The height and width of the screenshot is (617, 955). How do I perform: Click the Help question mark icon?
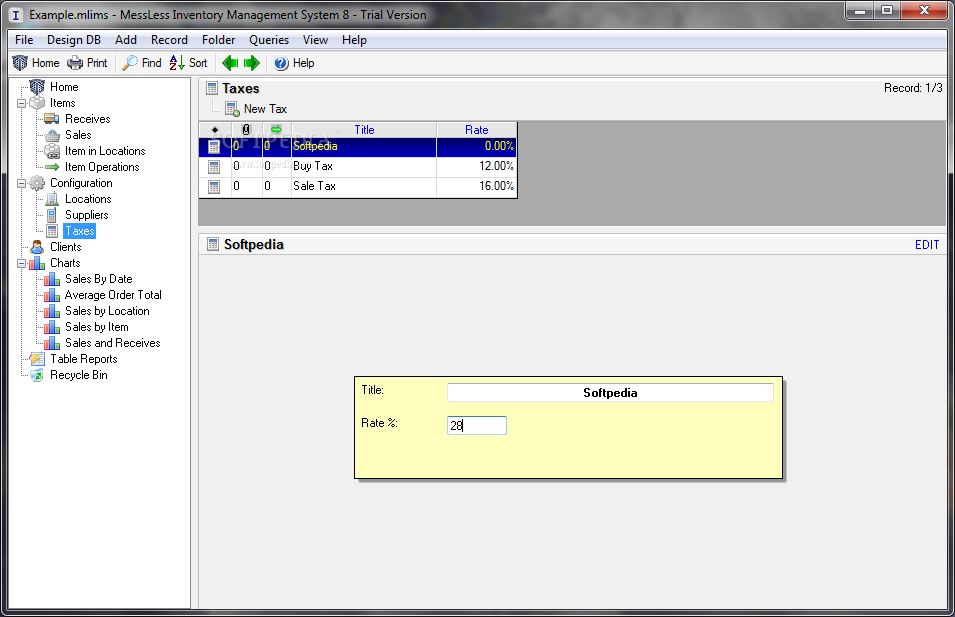point(281,63)
